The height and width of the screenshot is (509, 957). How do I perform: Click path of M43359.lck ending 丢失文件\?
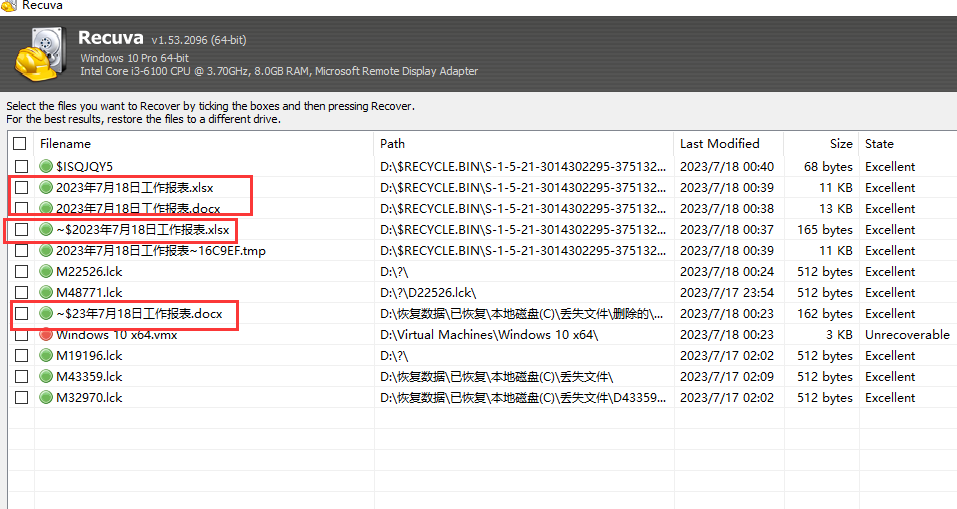(496, 377)
